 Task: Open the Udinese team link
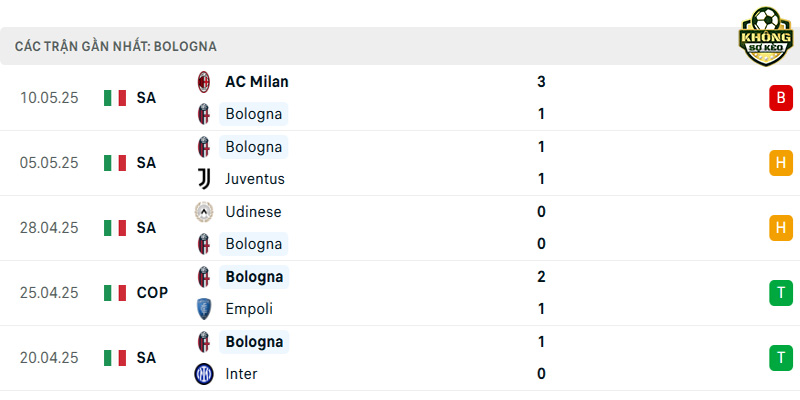click(x=254, y=212)
